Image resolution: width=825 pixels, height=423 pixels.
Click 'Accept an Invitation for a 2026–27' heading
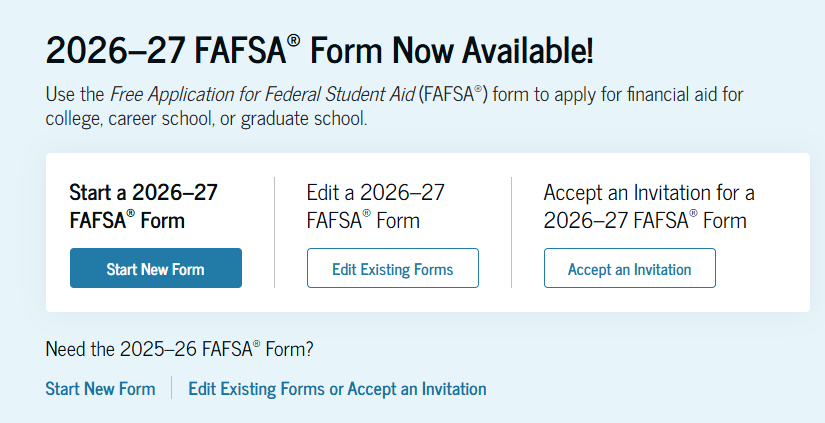click(x=648, y=206)
